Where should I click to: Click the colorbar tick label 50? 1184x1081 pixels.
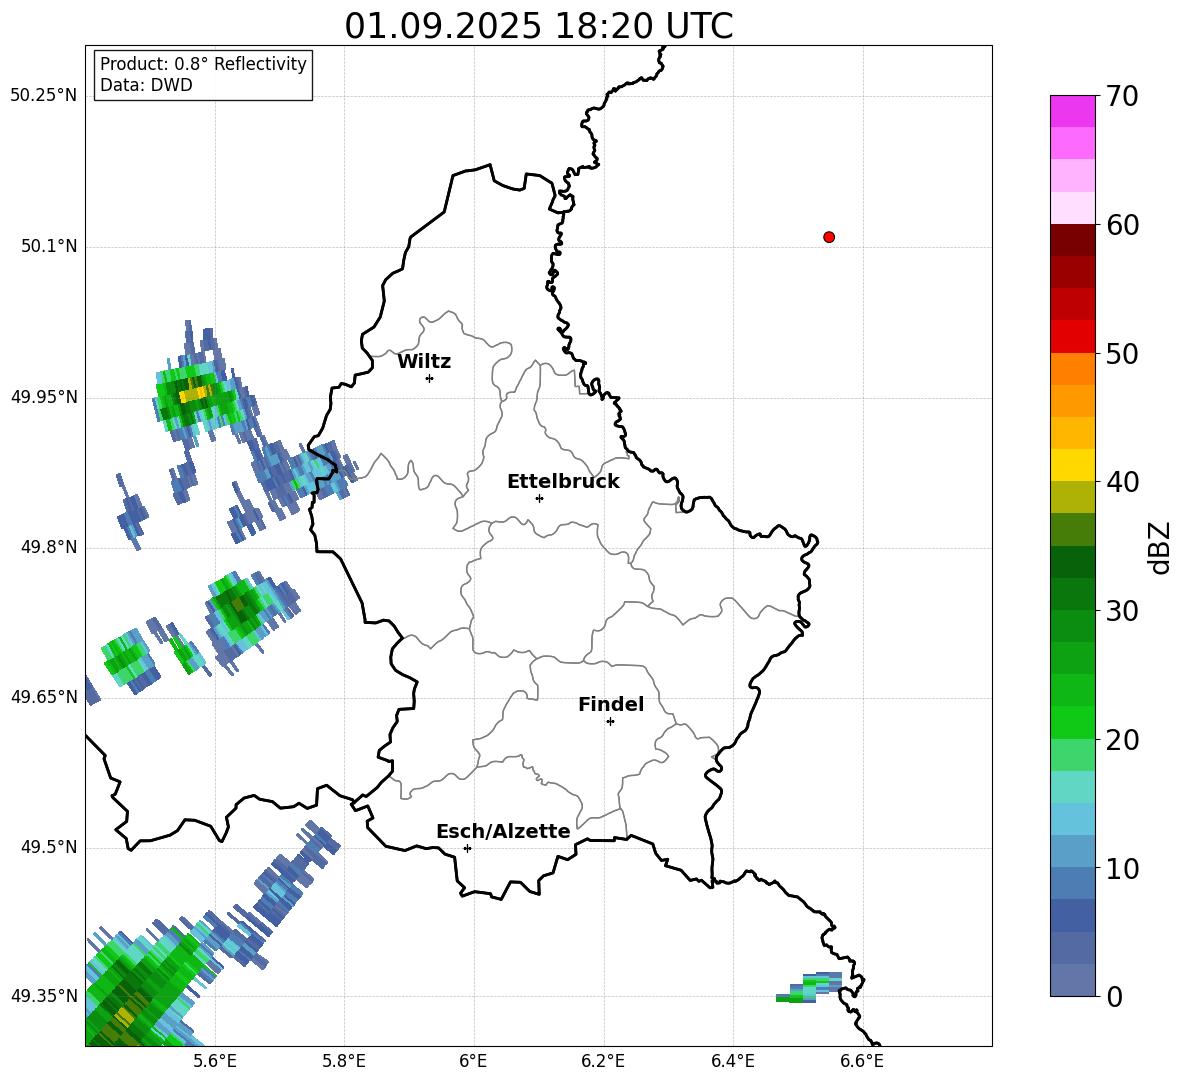(x=1121, y=354)
